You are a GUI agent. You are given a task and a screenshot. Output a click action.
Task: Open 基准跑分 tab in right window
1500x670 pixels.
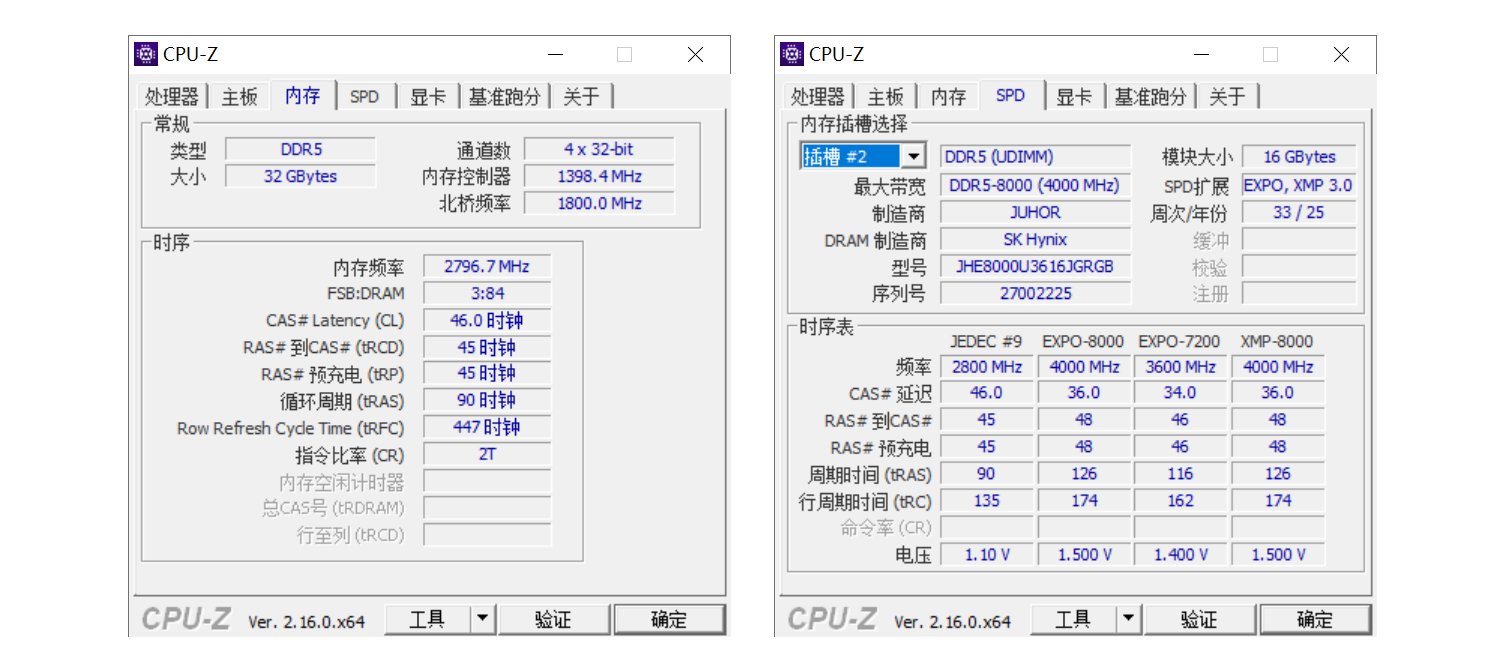pos(1151,96)
